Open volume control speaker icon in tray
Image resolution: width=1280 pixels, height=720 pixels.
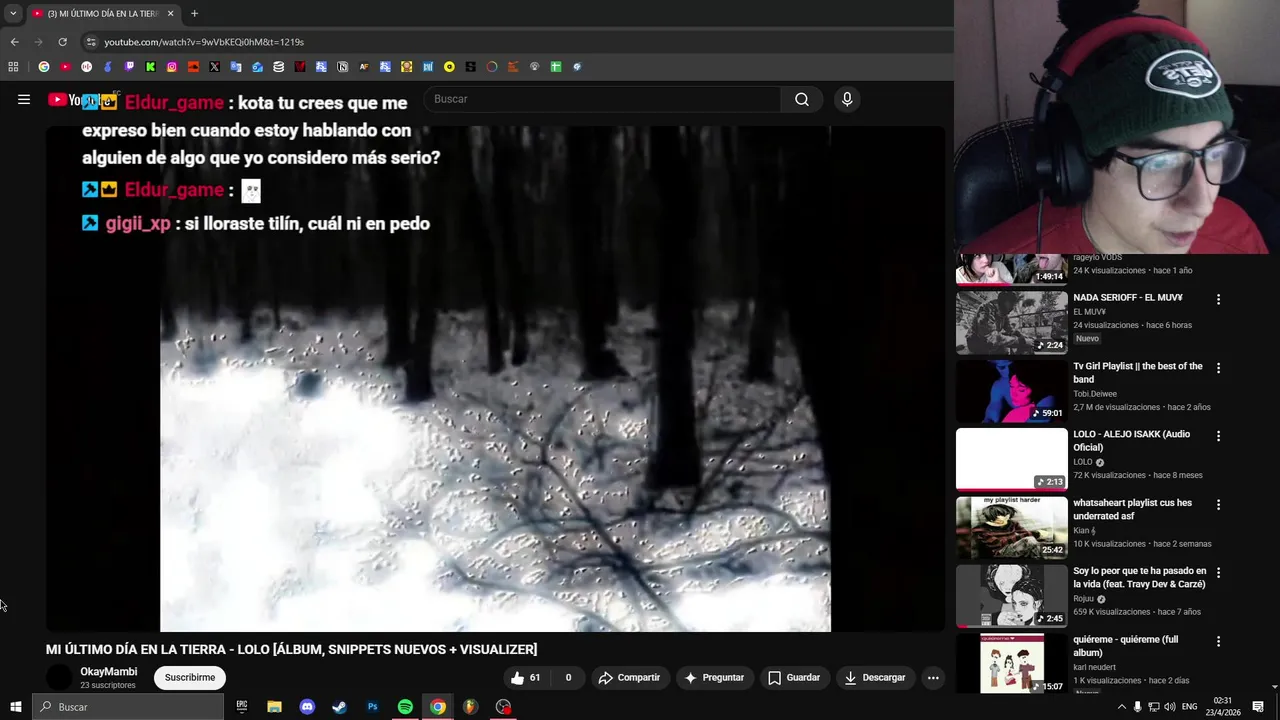click(1170, 707)
